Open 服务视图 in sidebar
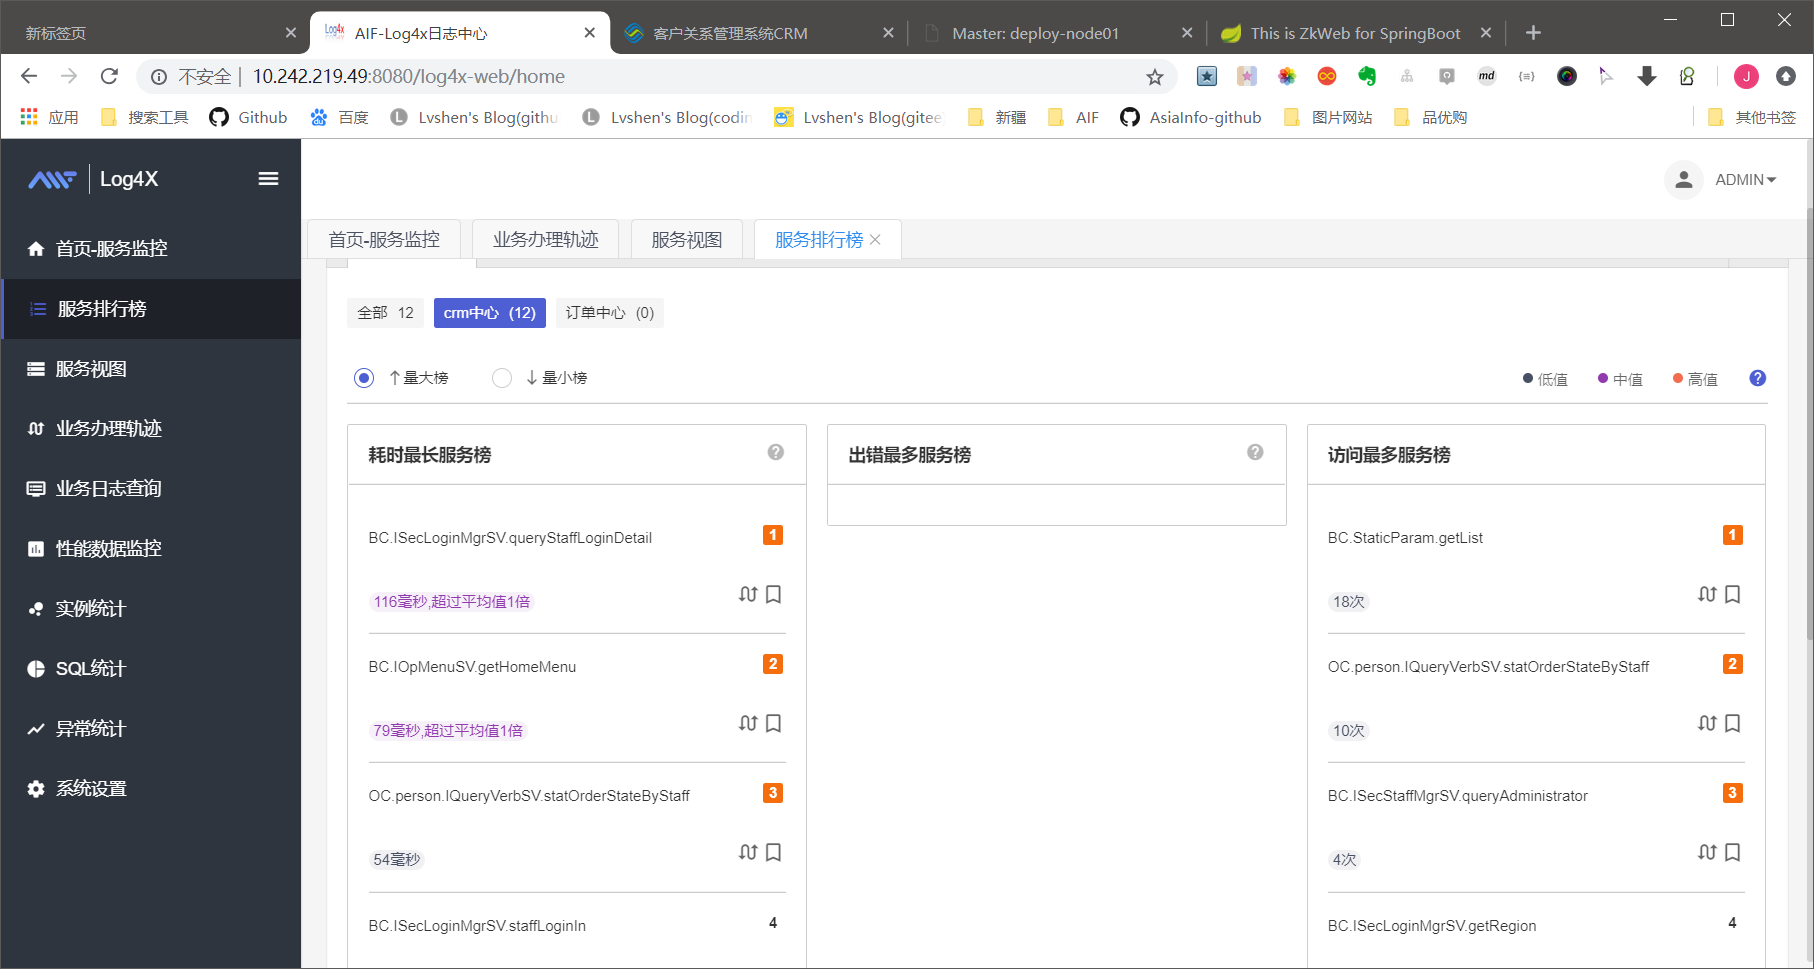The image size is (1814, 969). click(151, 369)
